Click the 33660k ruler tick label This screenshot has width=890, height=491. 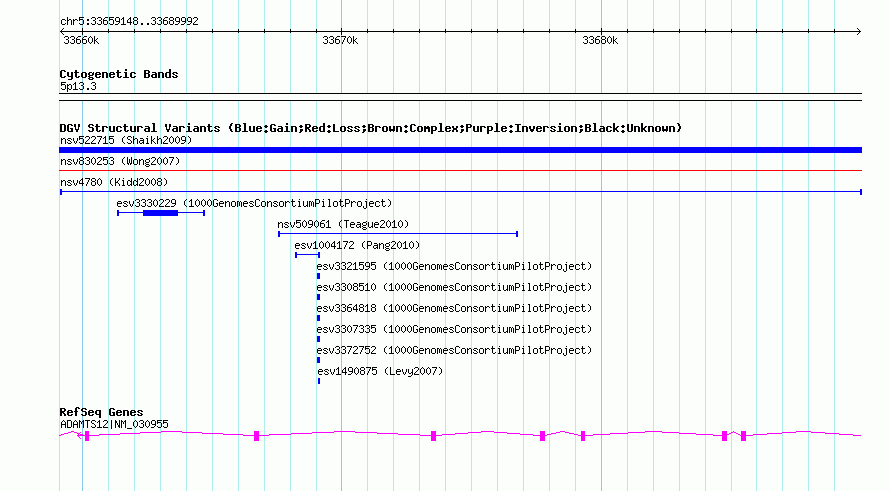(x=81, y=40)
